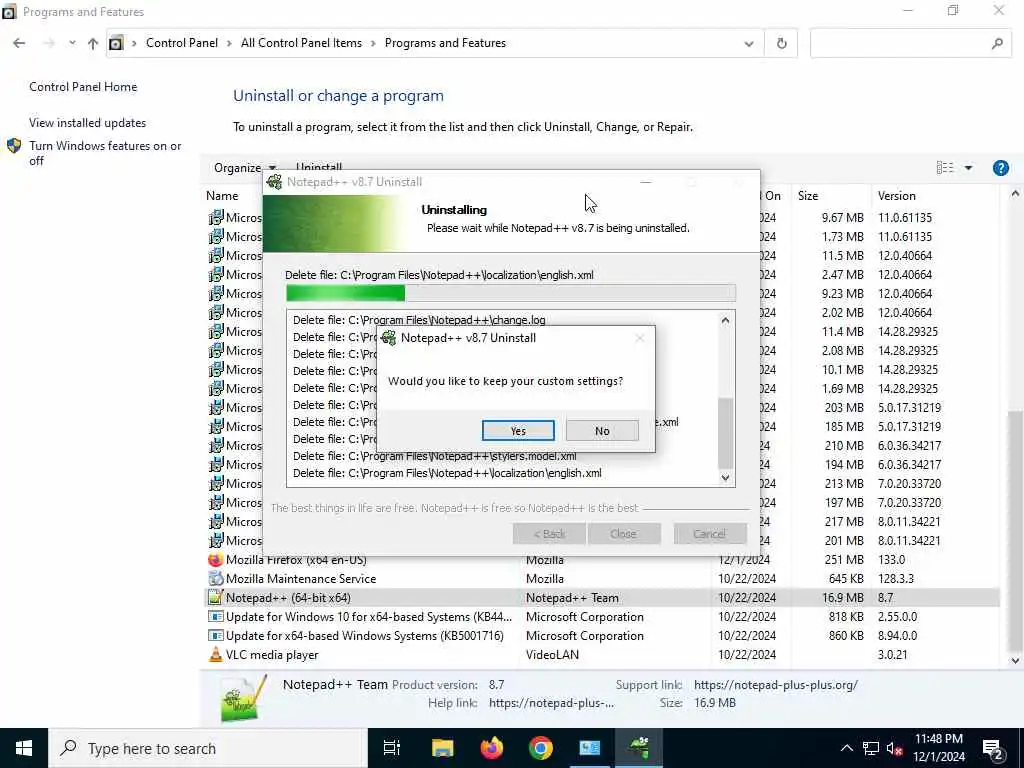Click the Notepad++ uninstaller title icon
Screen dimensions: 1024x768
[275, 182]
